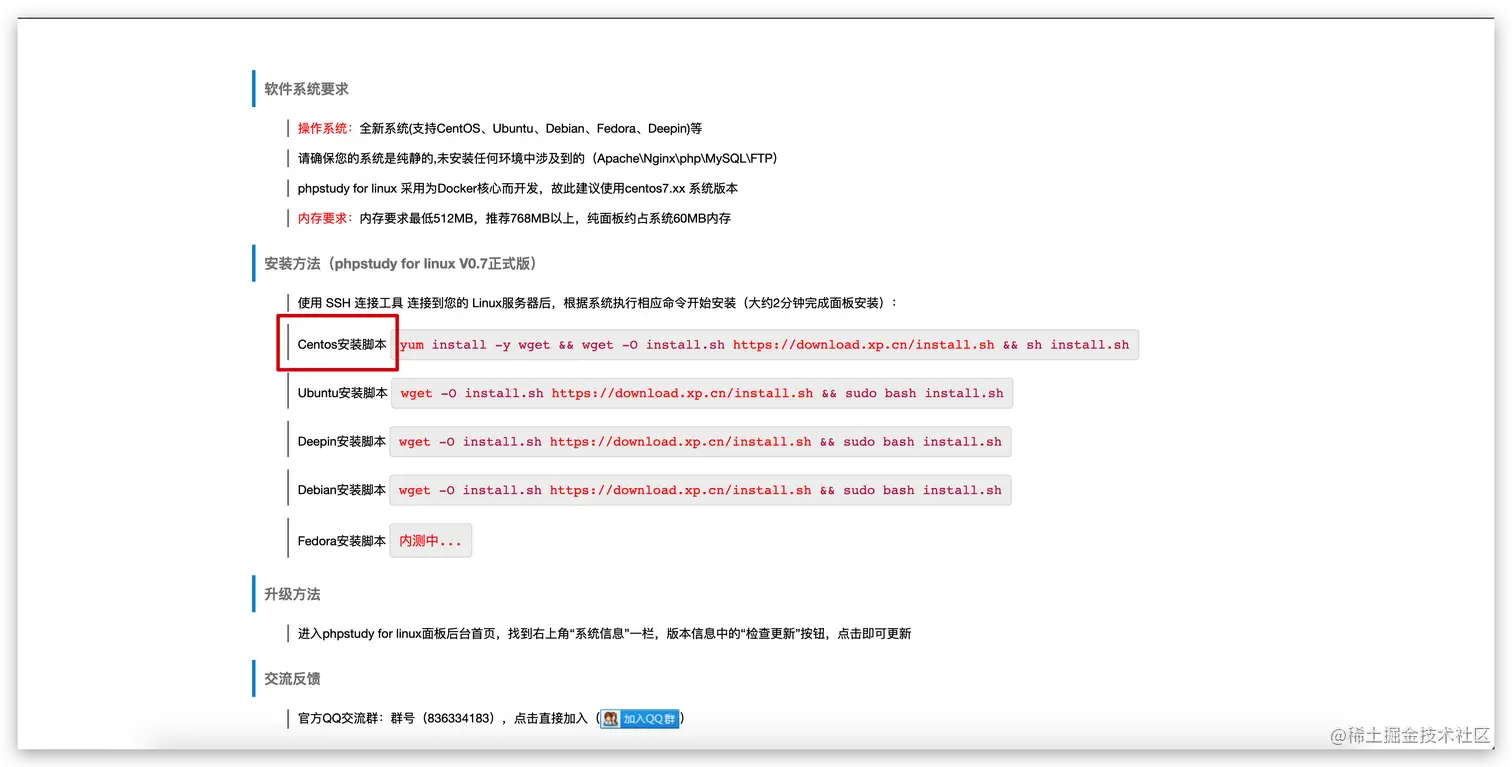Screen dimensions: 1512x767
Task: Click the line about Docker核心 and centos7.xx
Action: click(518, 188)
